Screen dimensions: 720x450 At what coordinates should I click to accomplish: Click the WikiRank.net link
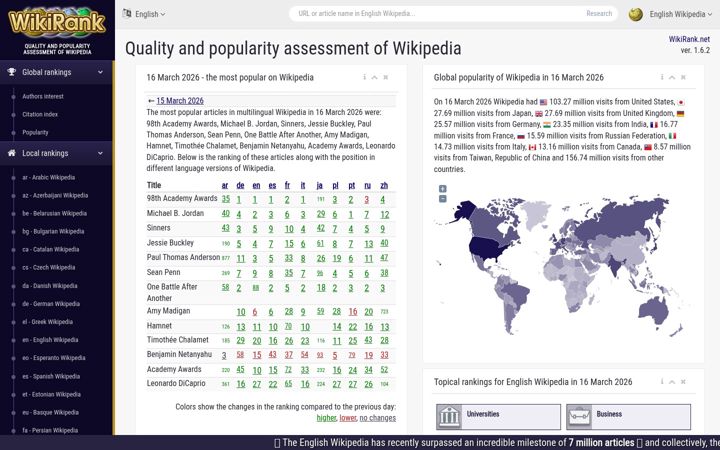[689, 39]
